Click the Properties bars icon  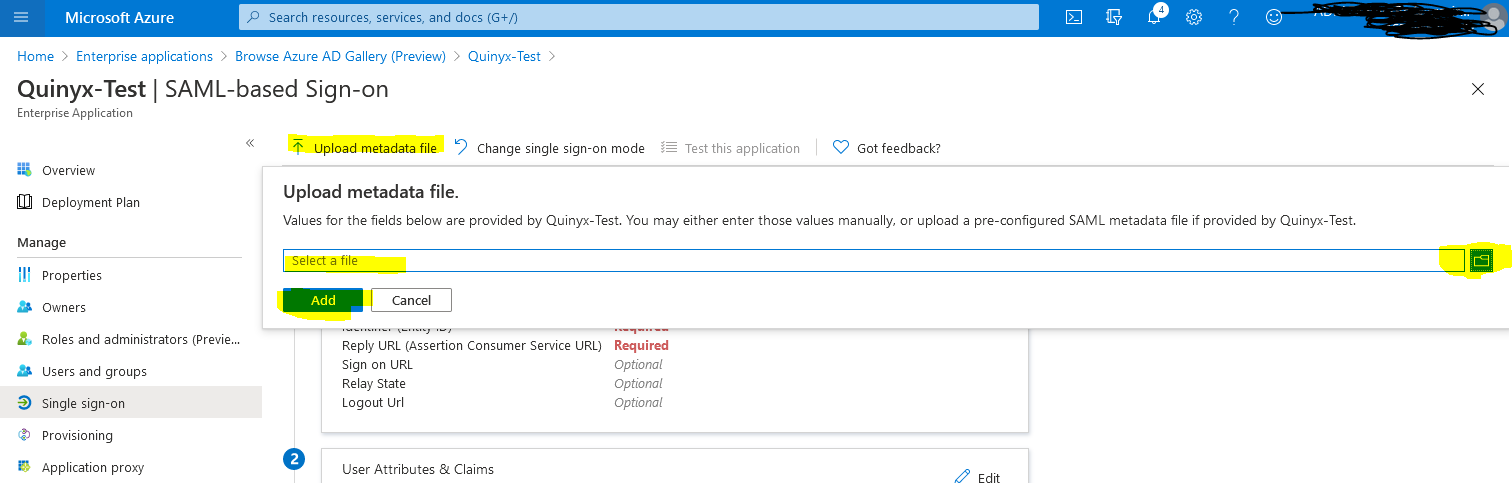click(24, 275)
